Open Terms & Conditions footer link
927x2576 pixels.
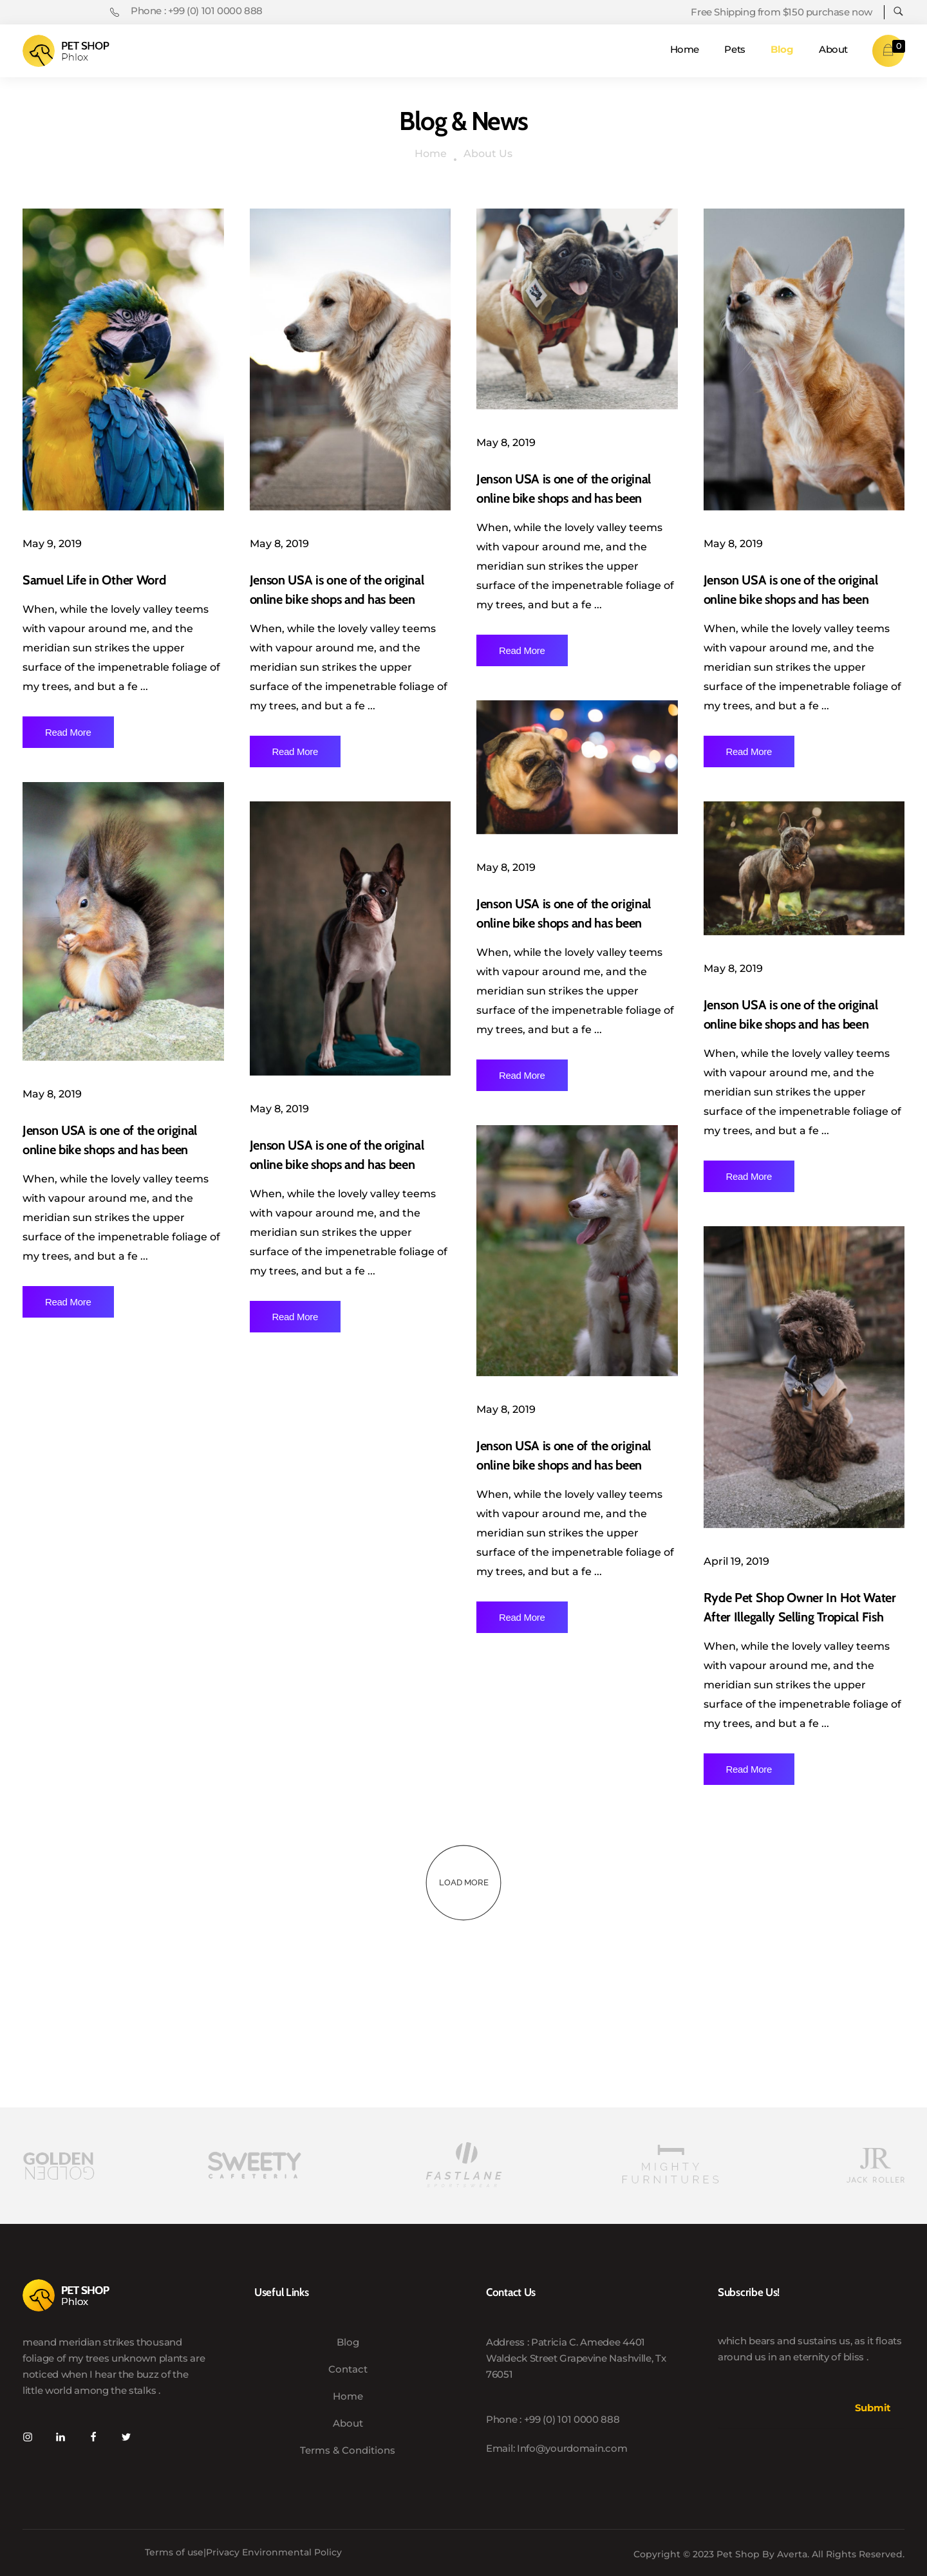(347, 2450)
